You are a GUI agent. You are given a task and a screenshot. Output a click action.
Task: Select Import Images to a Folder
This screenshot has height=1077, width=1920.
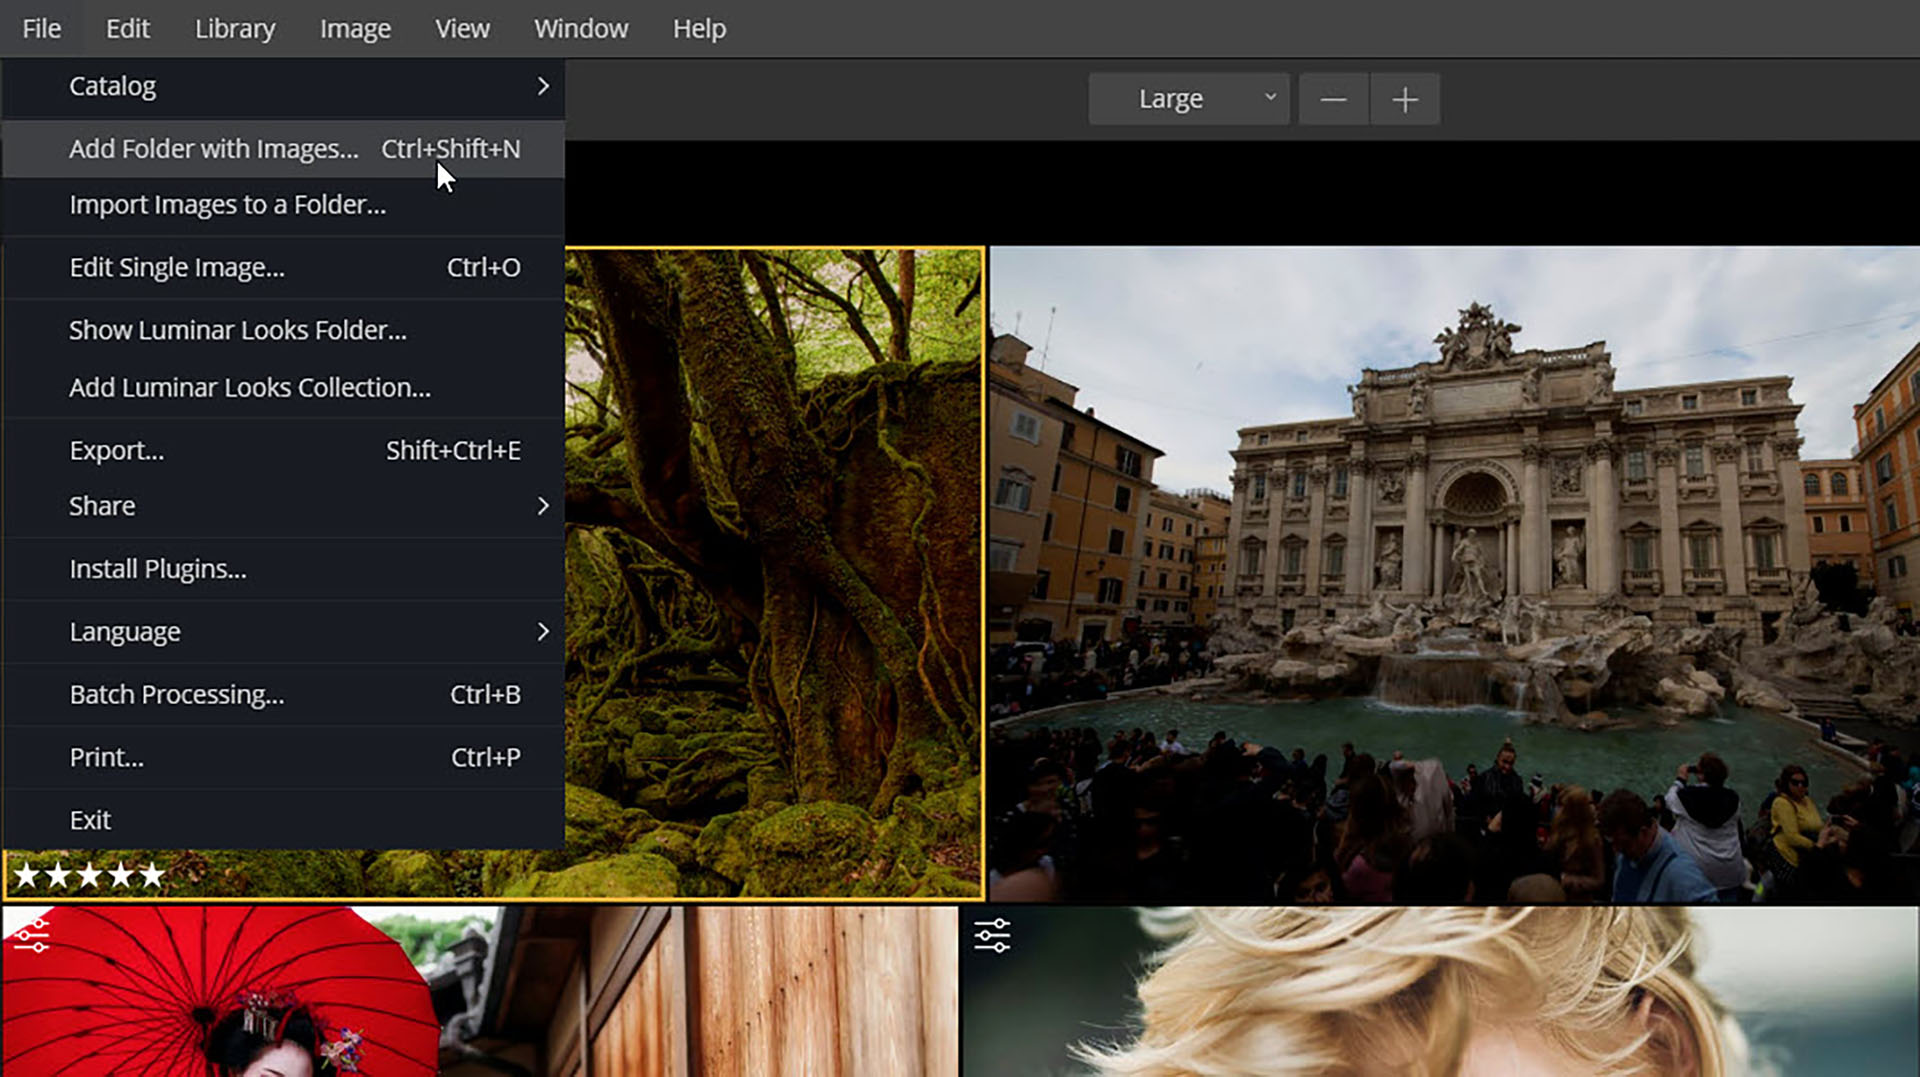pos(284,205)
